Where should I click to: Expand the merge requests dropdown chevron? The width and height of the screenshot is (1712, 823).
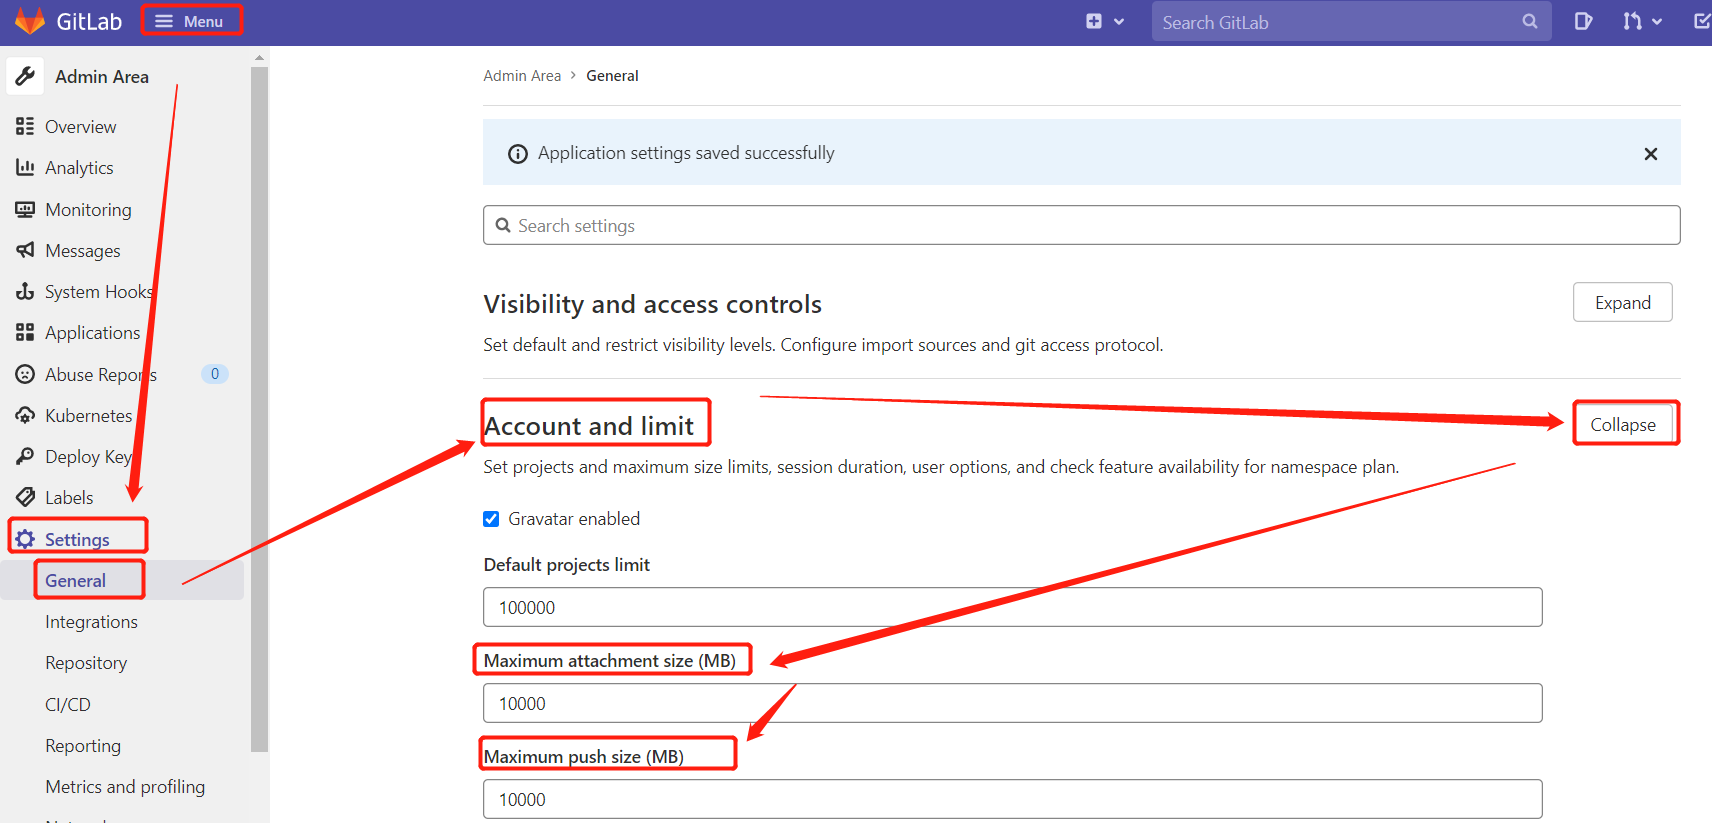pyautogui.click(x=1657, y=21)
